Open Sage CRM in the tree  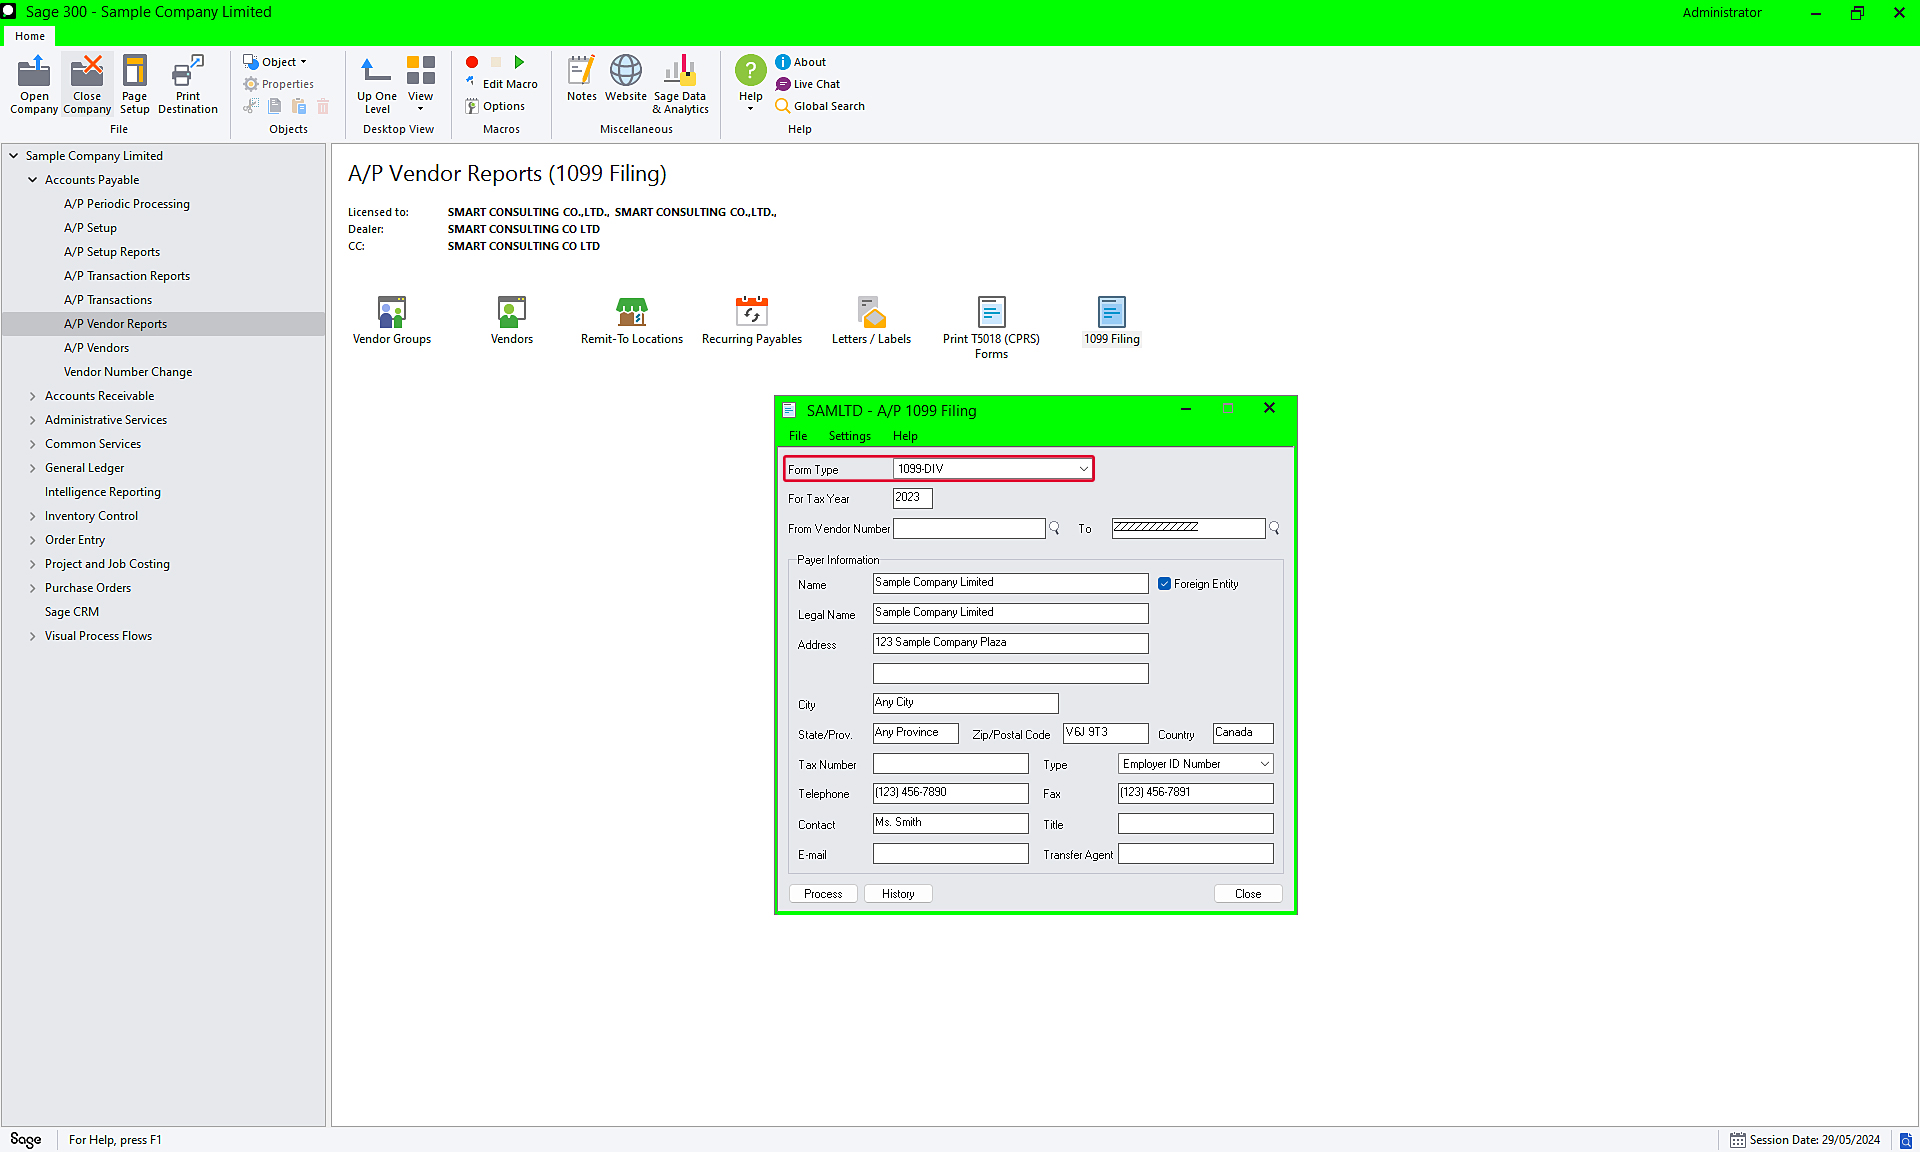(x=72, y=612)
